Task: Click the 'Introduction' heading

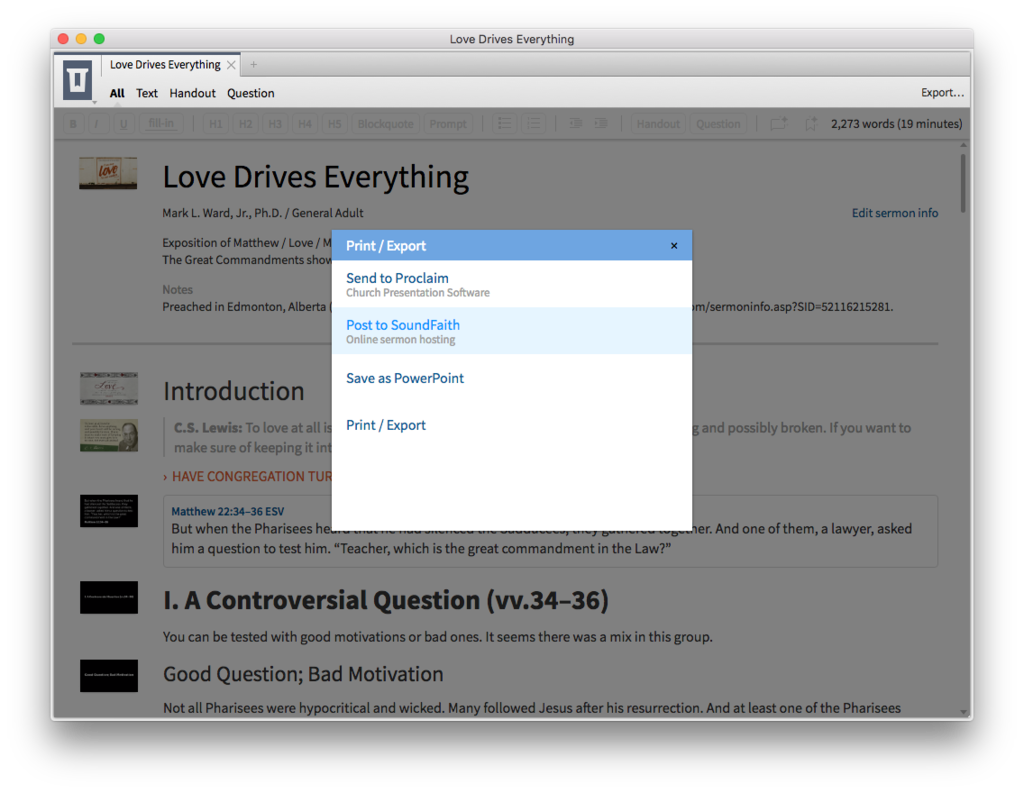Action: (233, 391)
